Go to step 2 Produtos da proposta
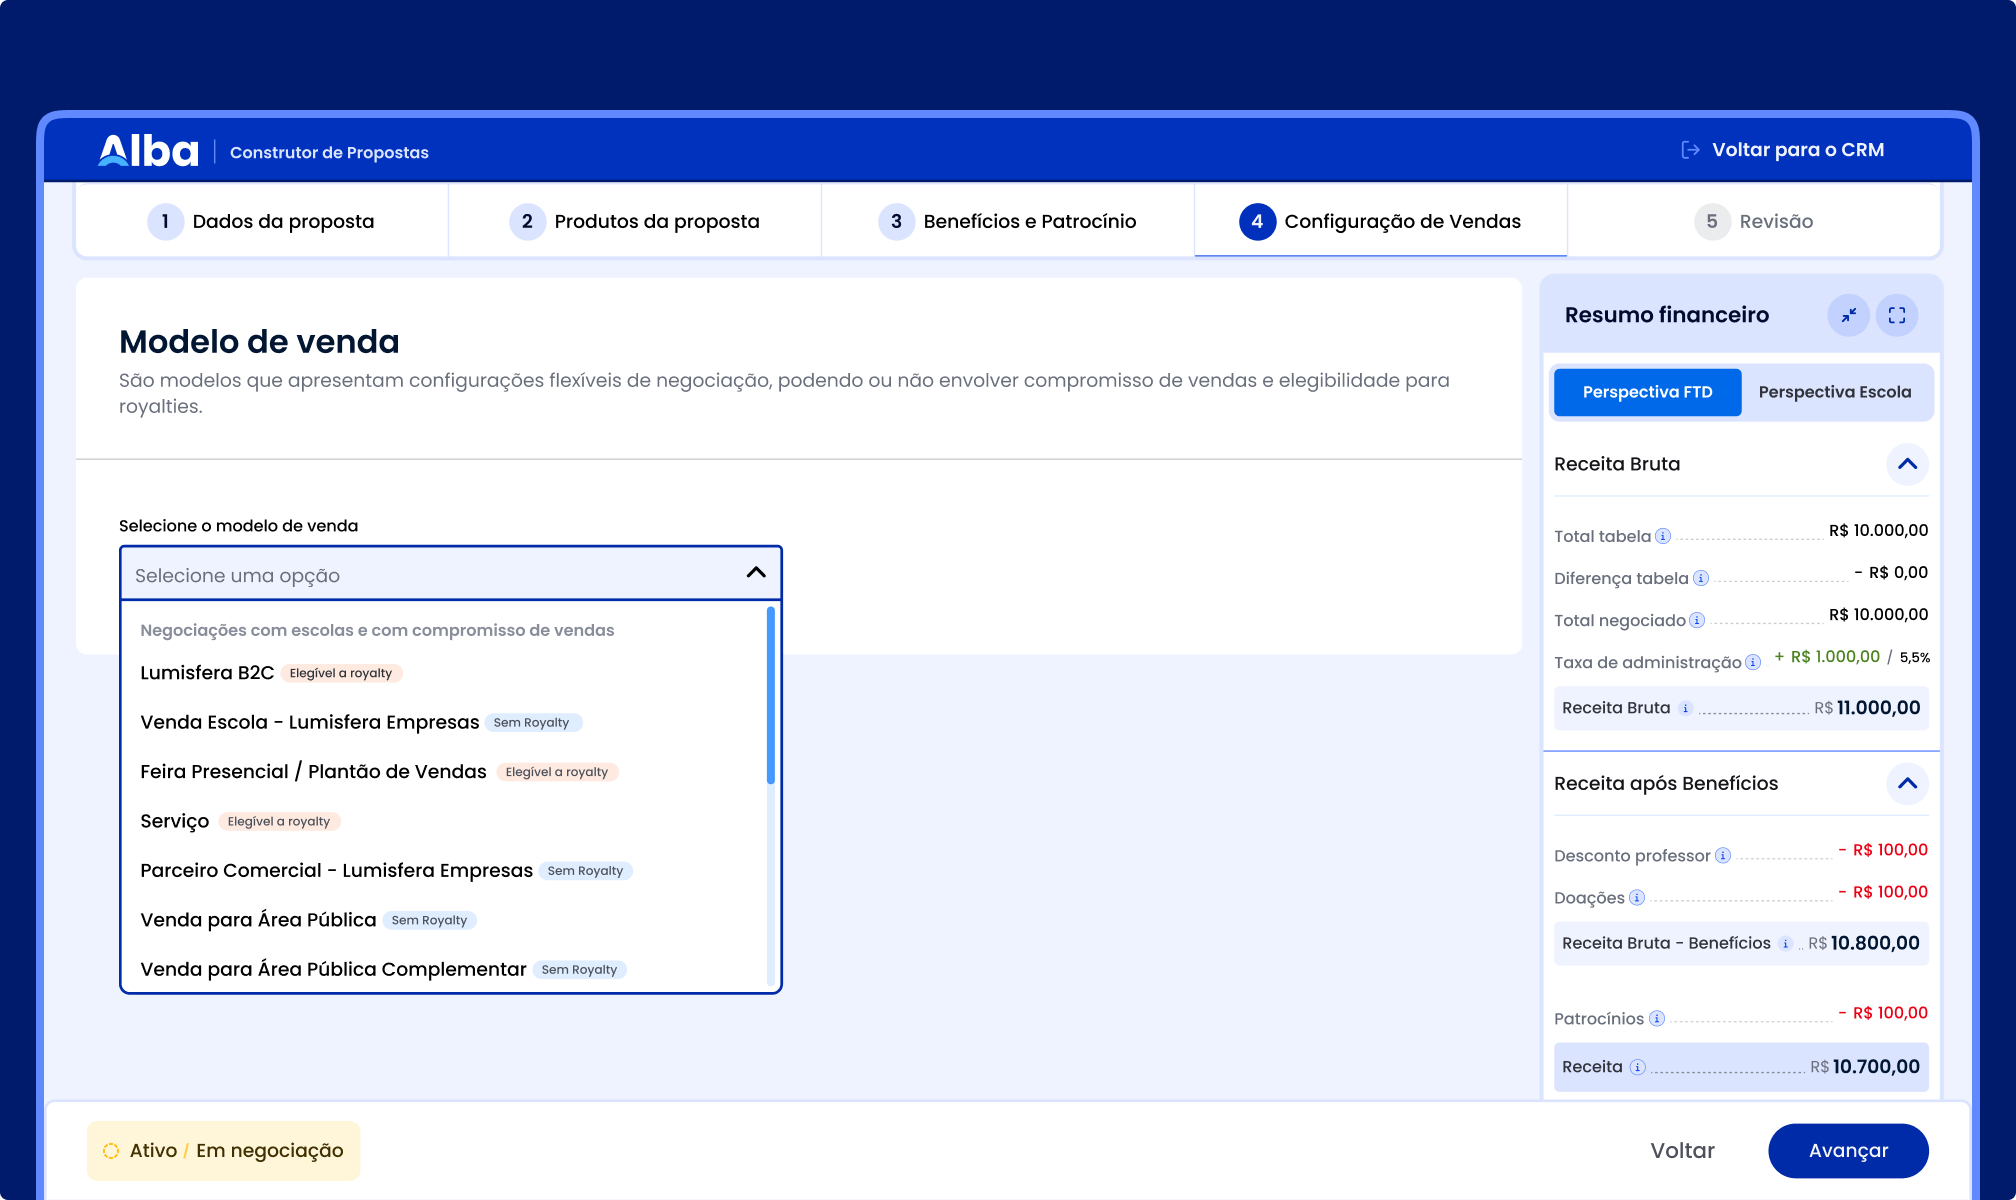2016x1200 pixels. click(x=635, y=221)
